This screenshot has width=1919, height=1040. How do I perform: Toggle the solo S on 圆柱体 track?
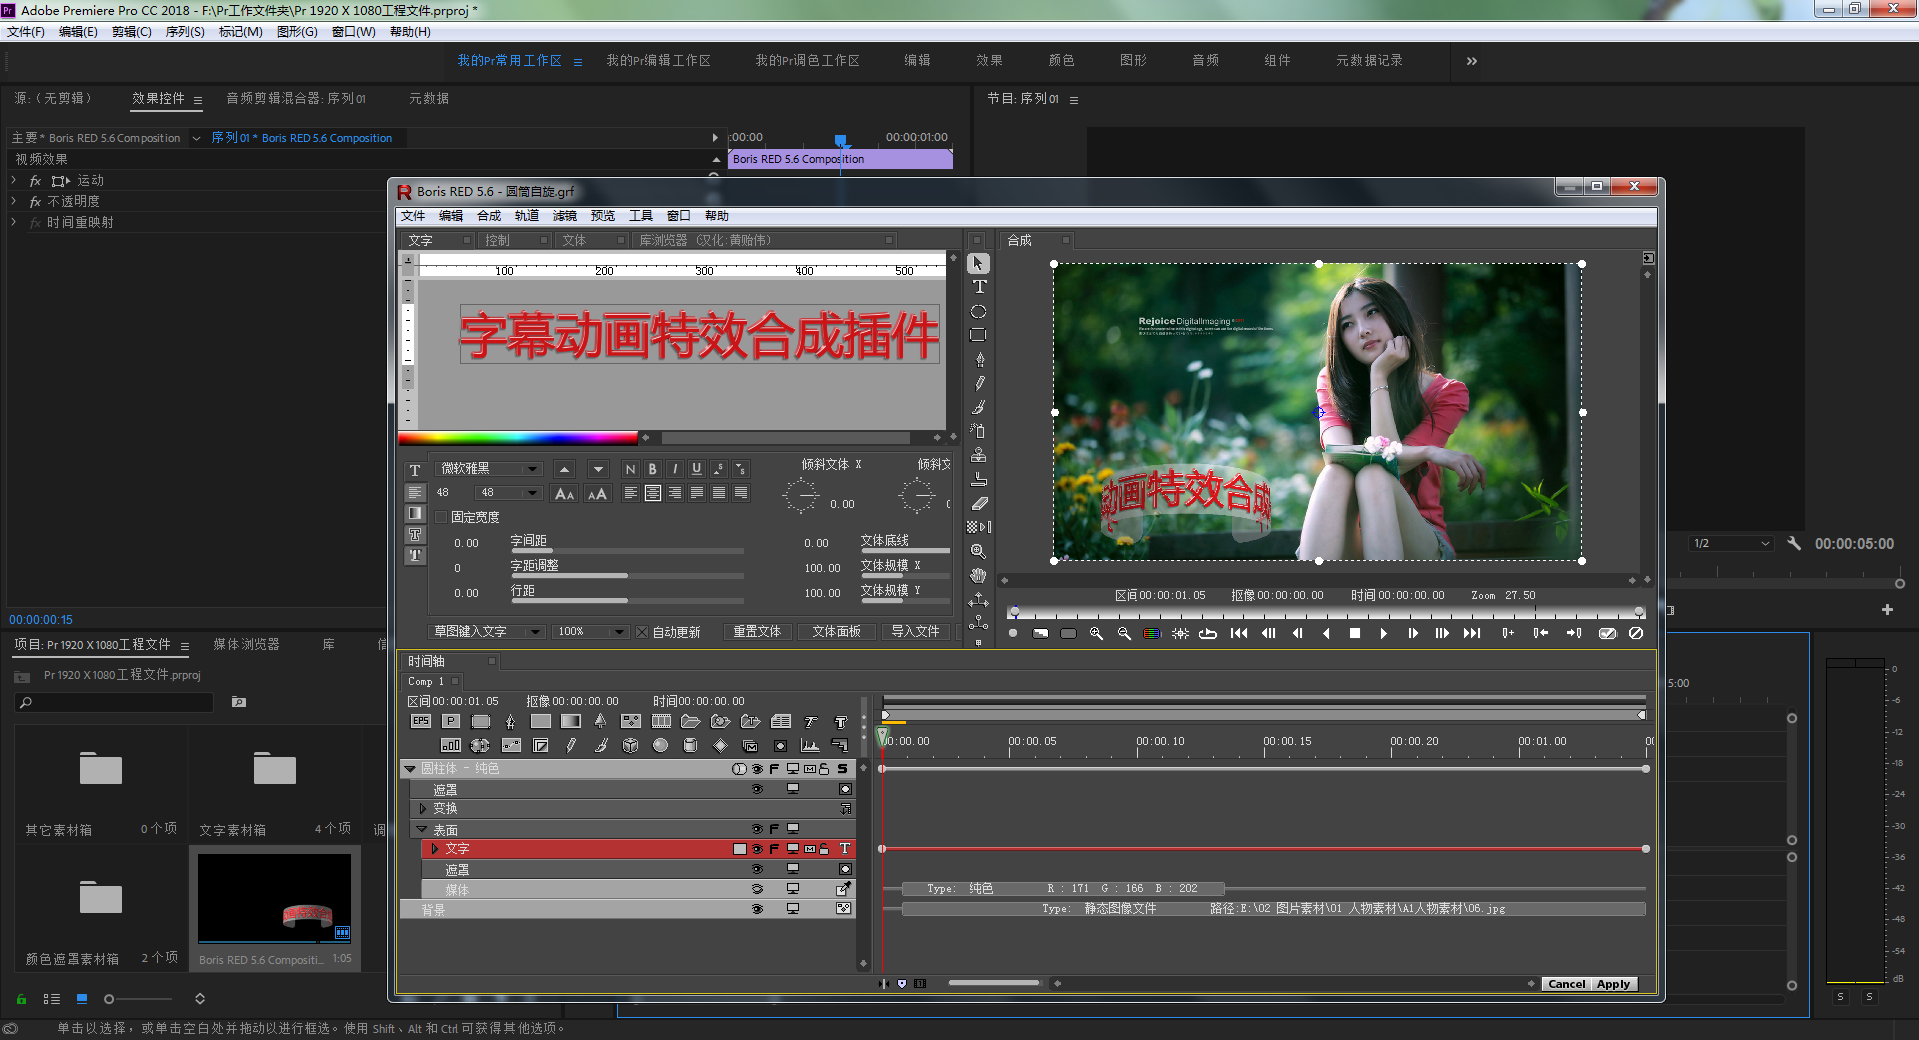point(843,769)
